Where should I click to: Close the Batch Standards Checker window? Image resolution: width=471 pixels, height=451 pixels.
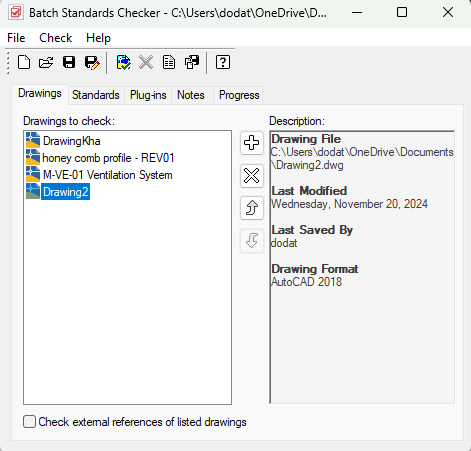[448, 13]
